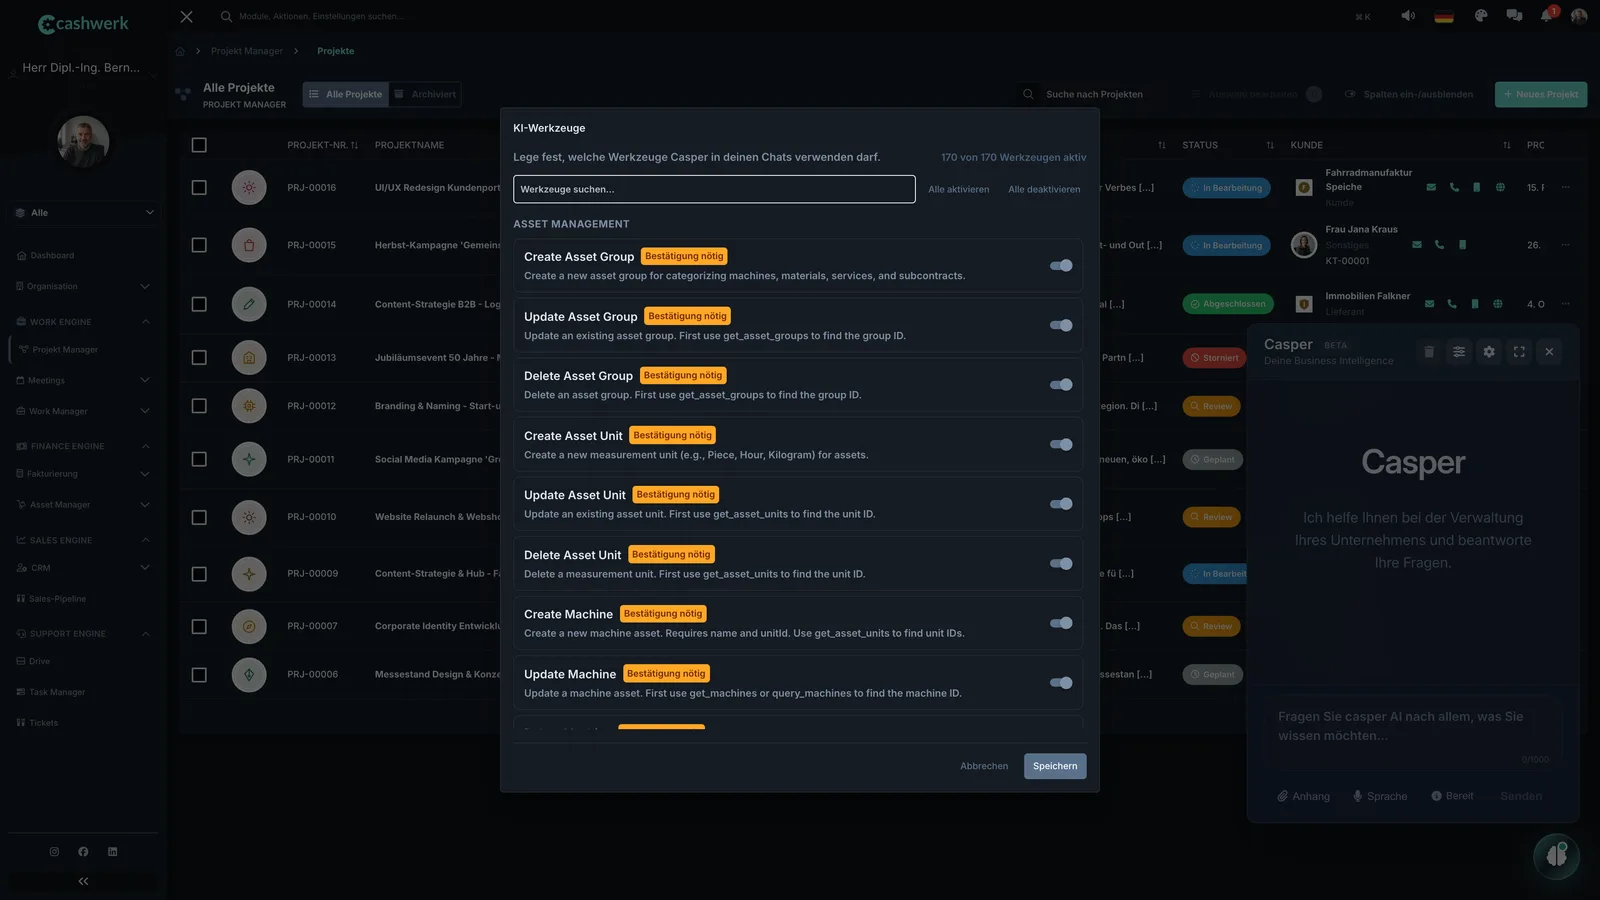Open notifications bell
Image resolution: width=1600 pixels, height=900 pixels.
1546,16
